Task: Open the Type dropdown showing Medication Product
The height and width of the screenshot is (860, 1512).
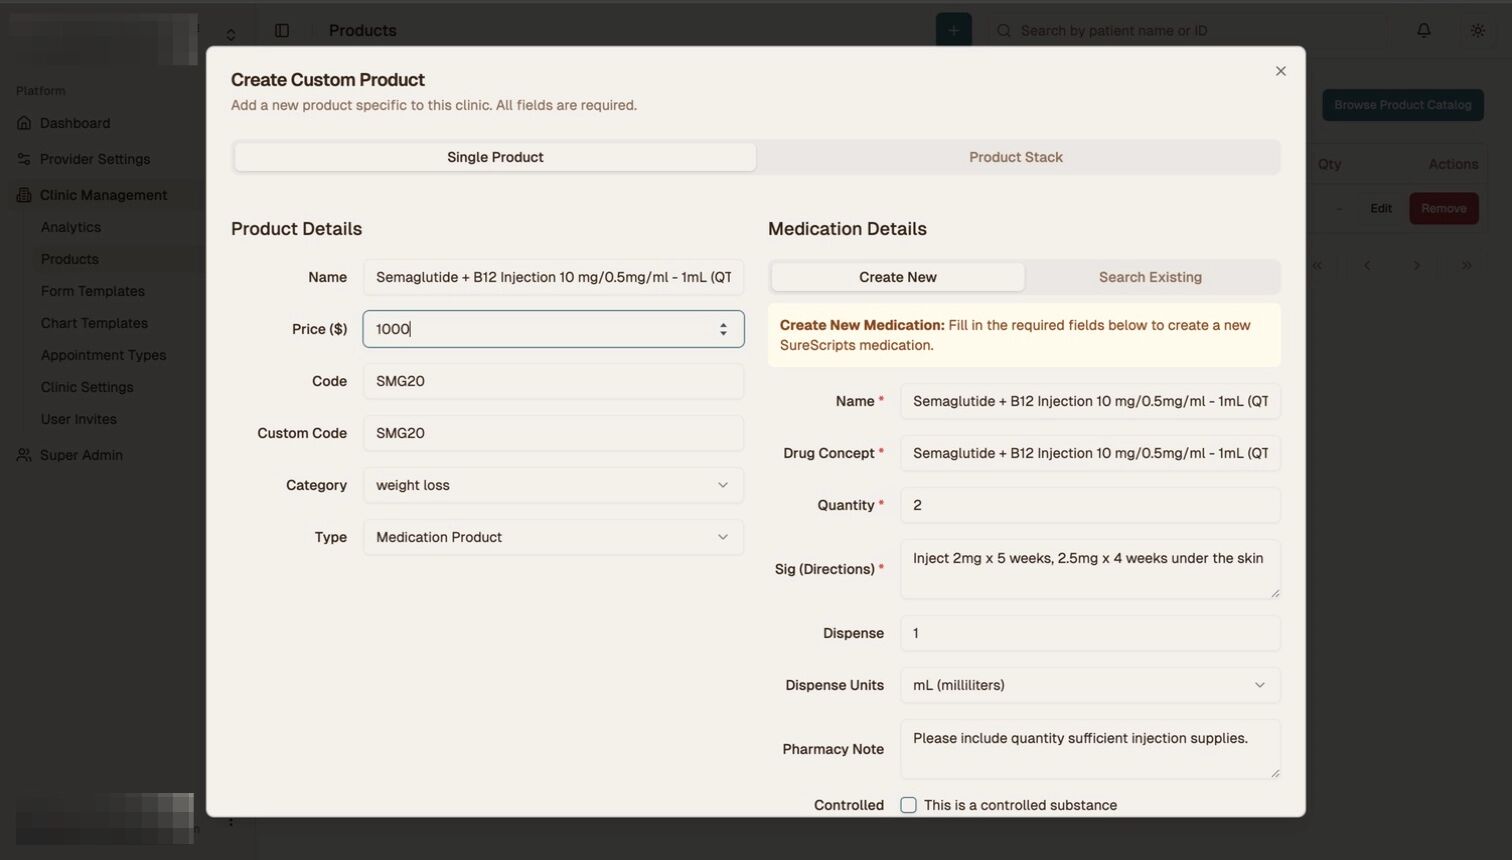Action: [553, 537]
